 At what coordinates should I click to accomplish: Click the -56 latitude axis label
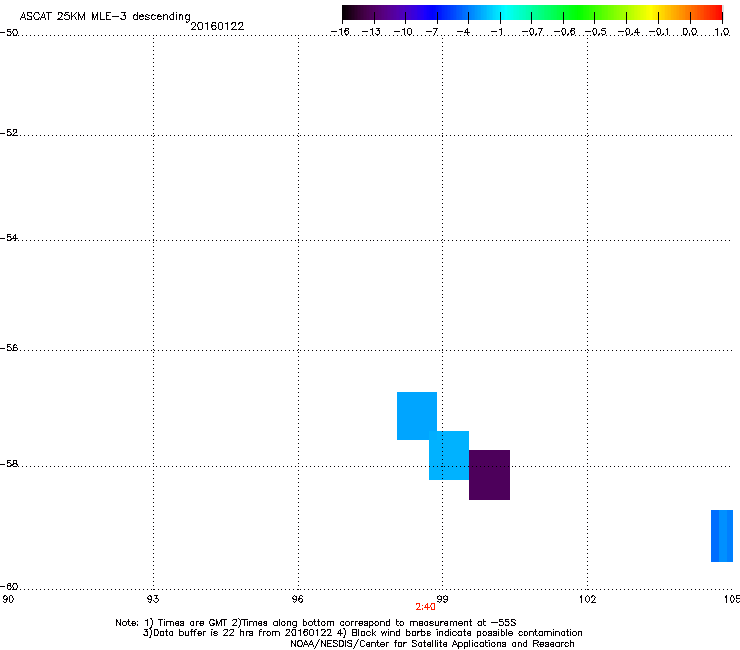point(9,347)
